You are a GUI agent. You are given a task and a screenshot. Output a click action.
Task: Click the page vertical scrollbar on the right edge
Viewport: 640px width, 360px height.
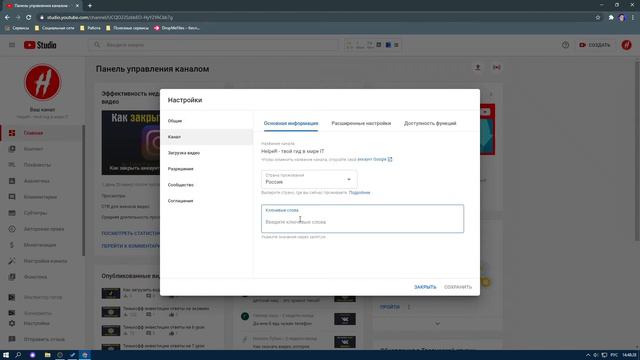click(638, 151)
